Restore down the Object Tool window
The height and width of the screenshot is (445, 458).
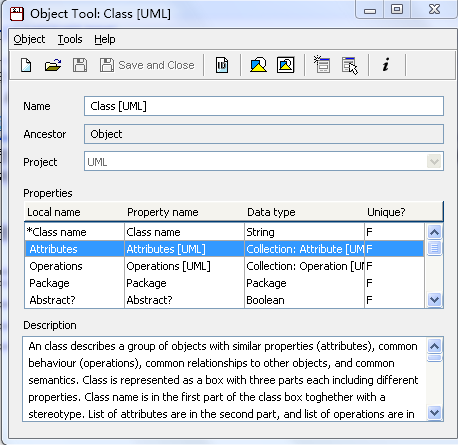(397, 9)
